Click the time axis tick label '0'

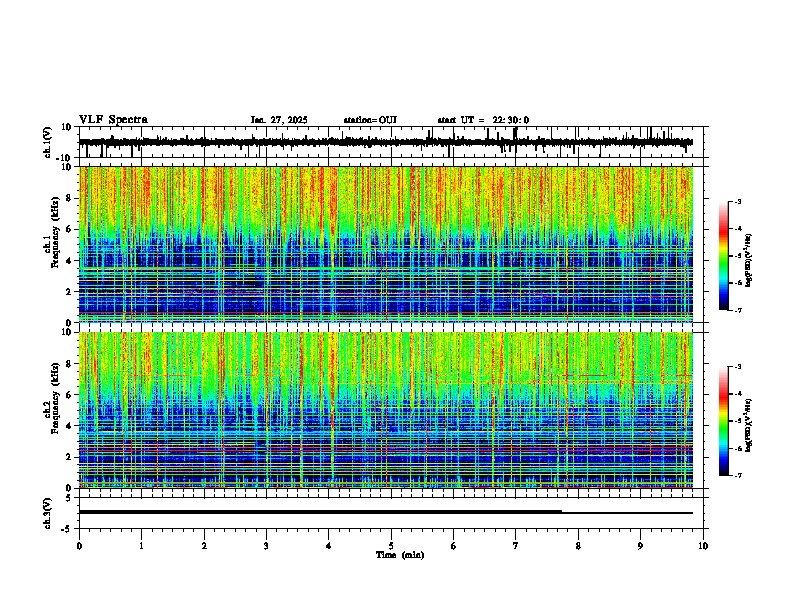79,546
